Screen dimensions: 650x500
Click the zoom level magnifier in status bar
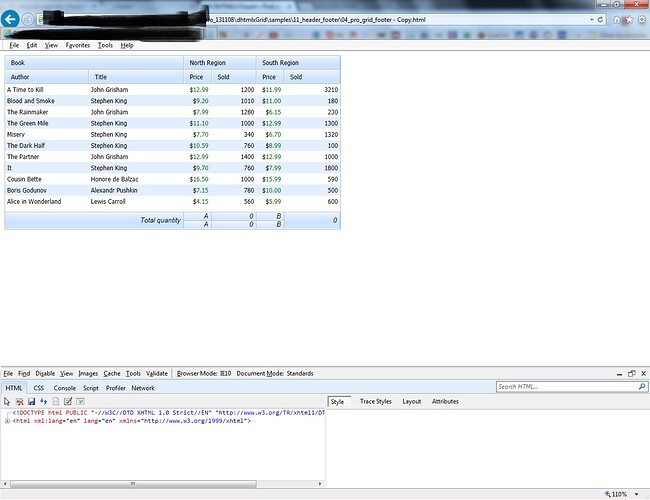coord(607,494)
